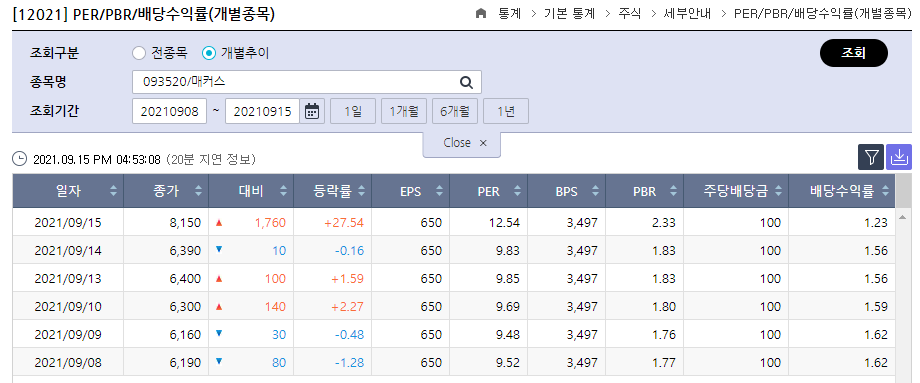Click the table vertical scrollbar up arrow

click(x=902, y=218)
